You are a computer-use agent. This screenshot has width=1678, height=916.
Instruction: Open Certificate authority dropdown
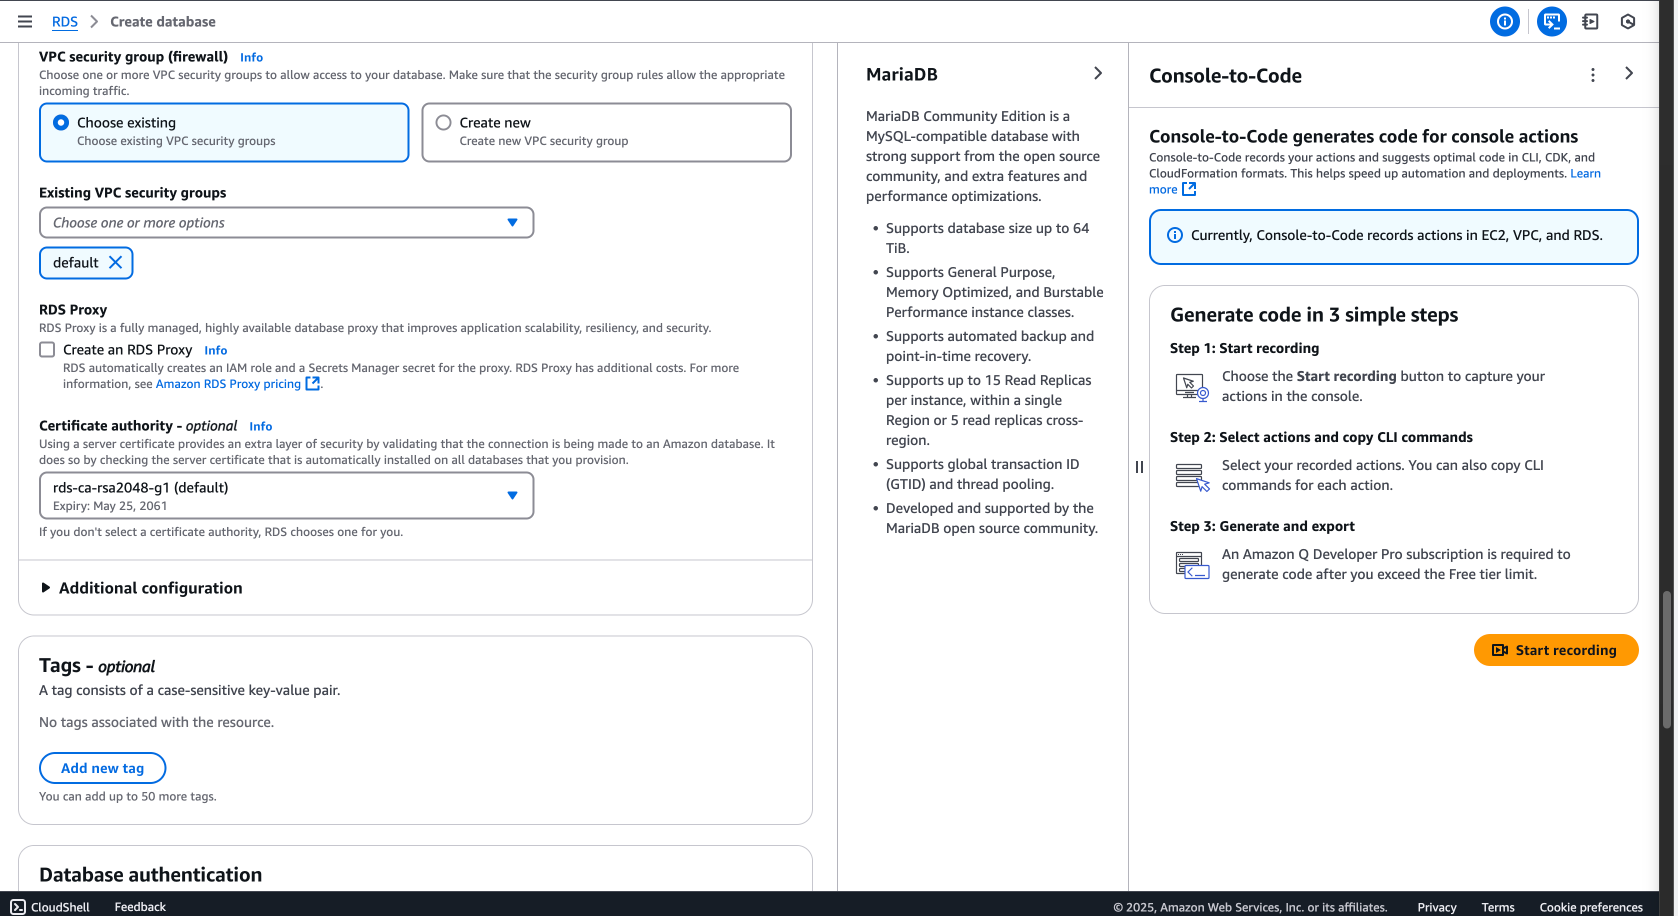pos(286,496)
